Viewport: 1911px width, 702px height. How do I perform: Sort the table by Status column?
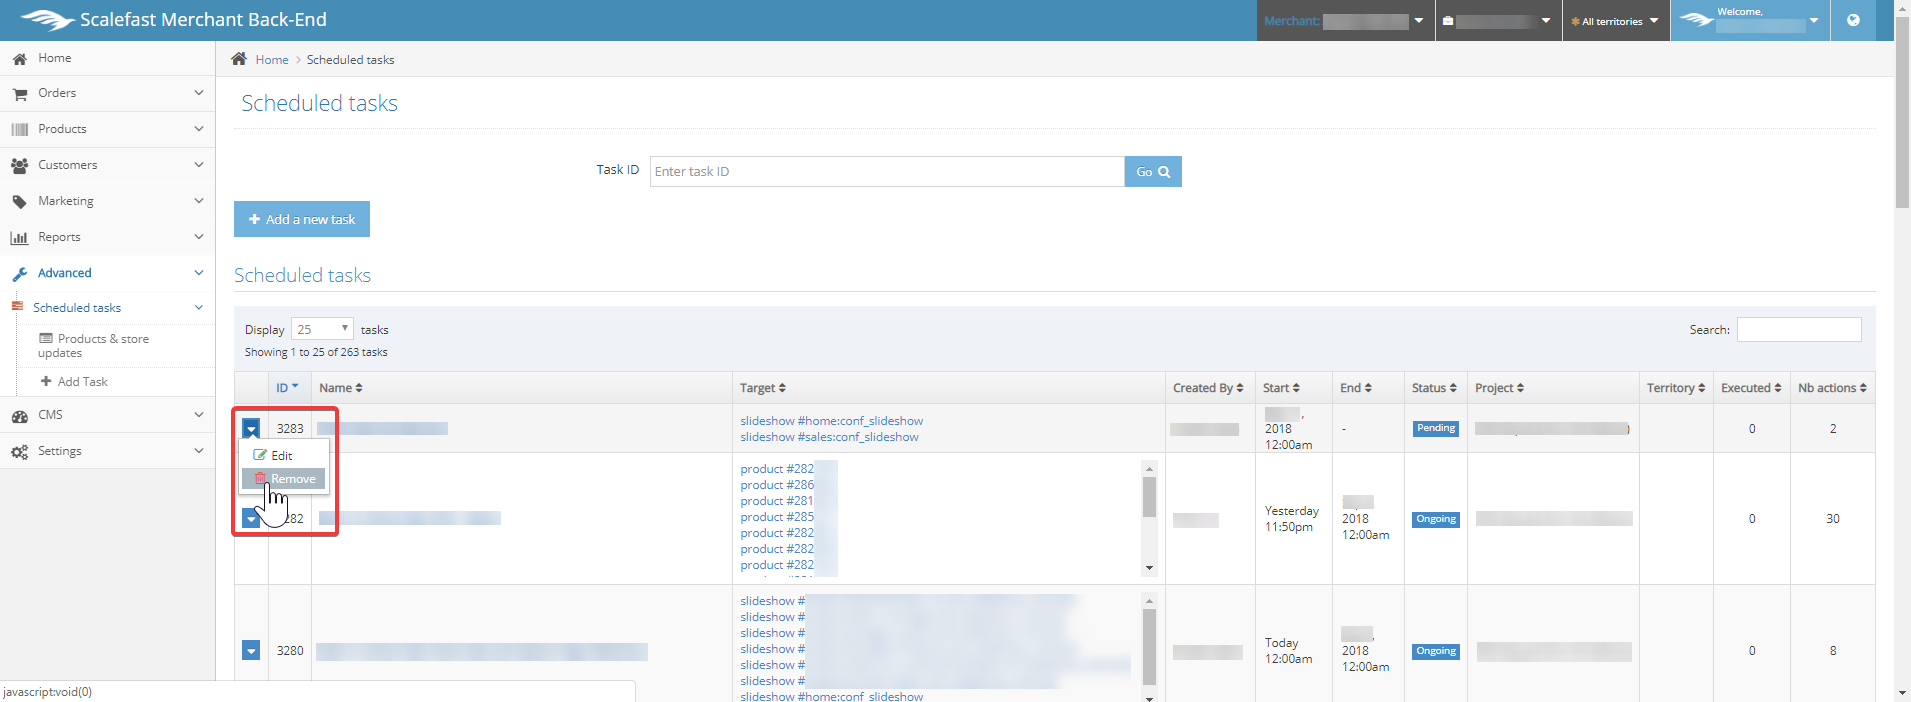pos(1434,388)
